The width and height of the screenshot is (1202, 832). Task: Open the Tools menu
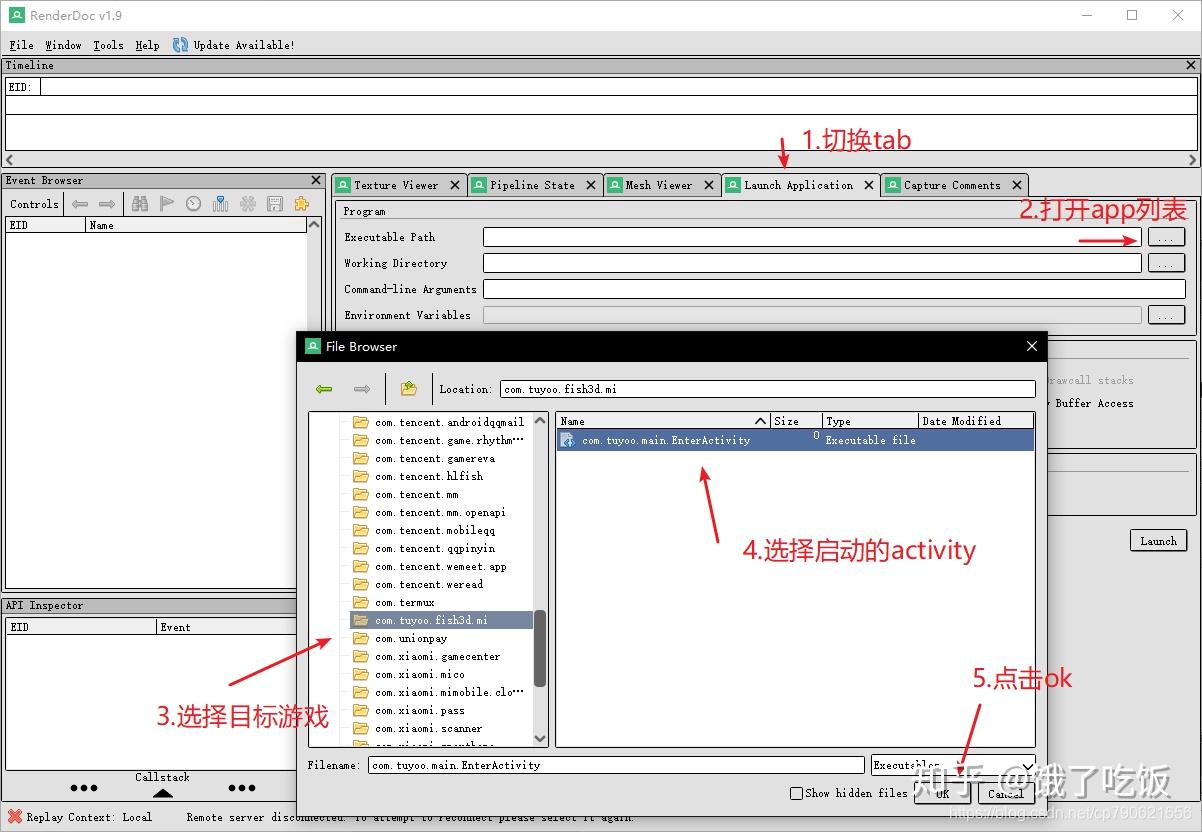pyautogui.click(x=108, y=45)
